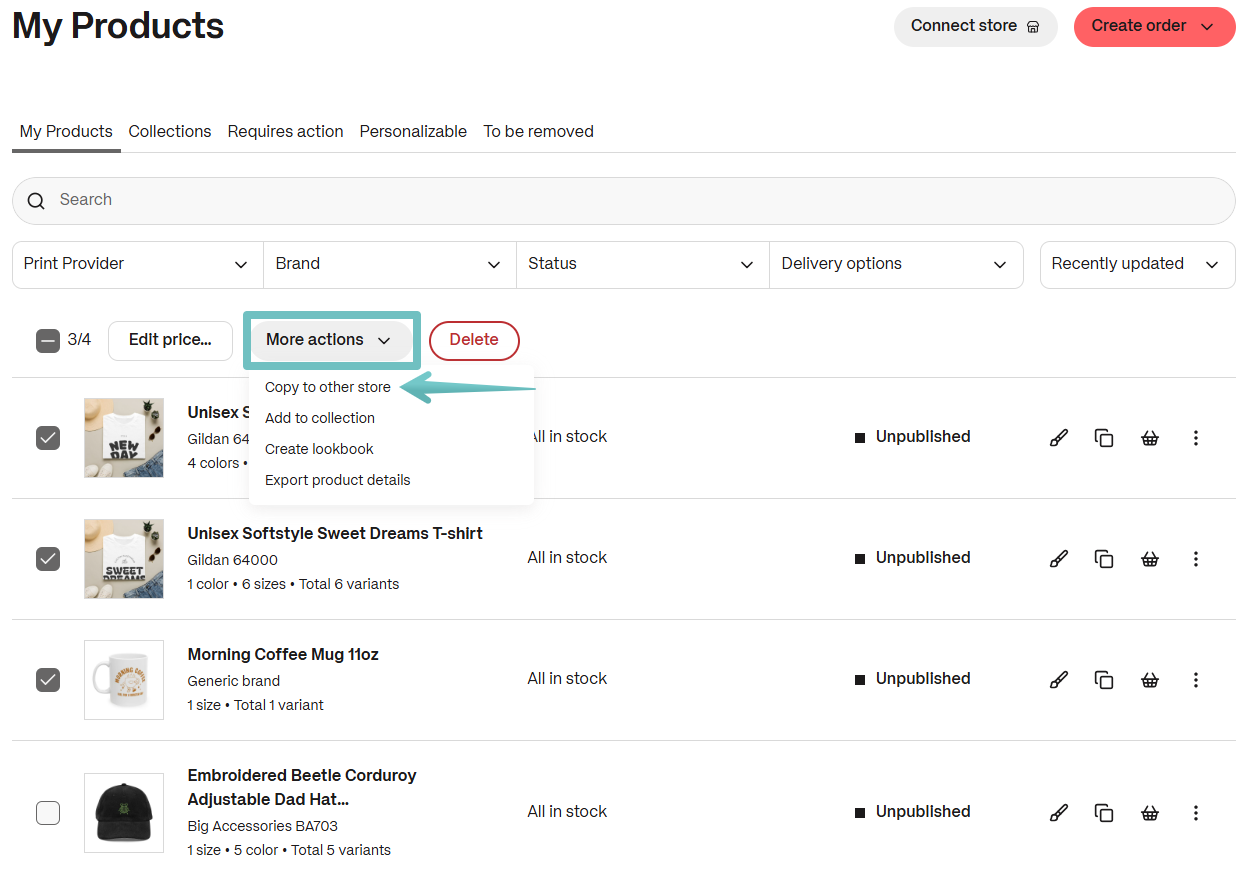Click the search magnifier icon
1242x873 pixels.
tap(36, 201)
